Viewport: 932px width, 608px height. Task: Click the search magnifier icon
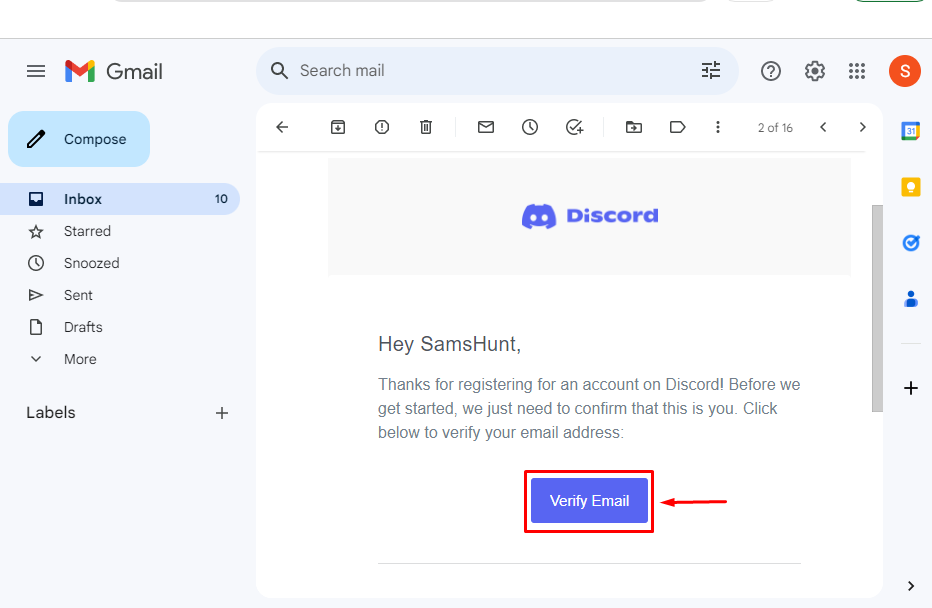coord(279,71)
